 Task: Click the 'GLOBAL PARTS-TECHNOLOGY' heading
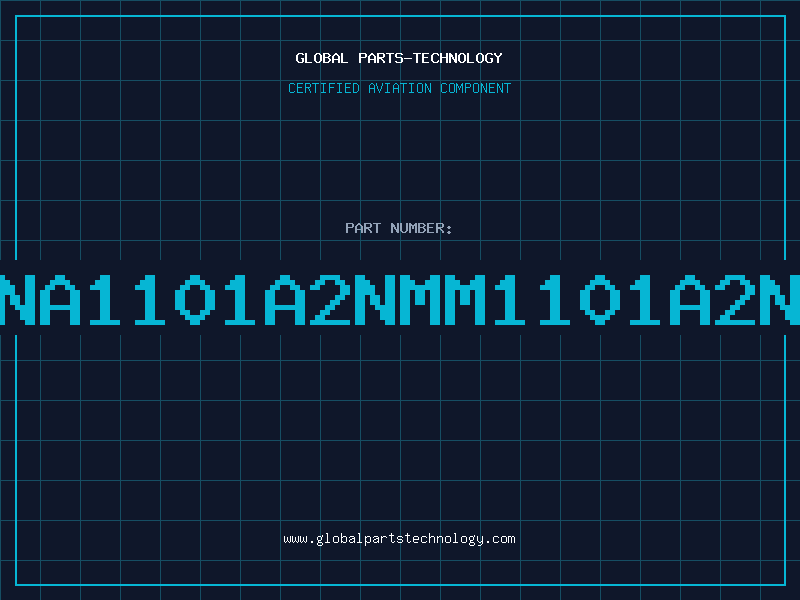click(x=399, y=58)
